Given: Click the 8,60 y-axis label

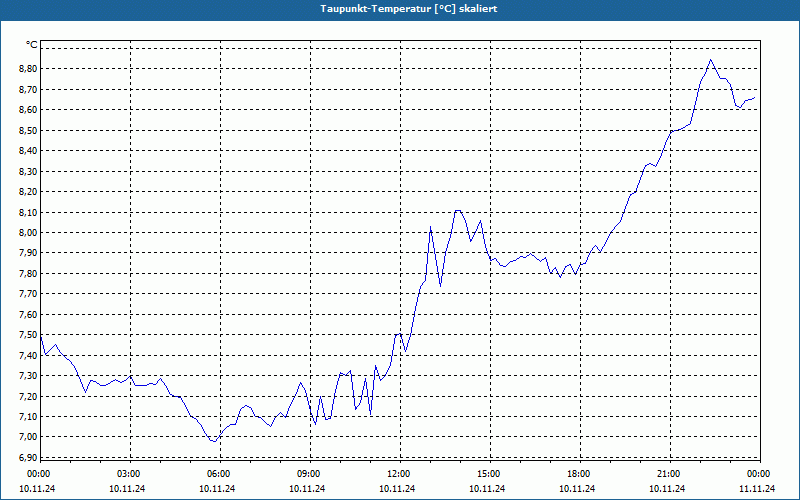Looking at the screenshot, I should (x=28, y=110).
